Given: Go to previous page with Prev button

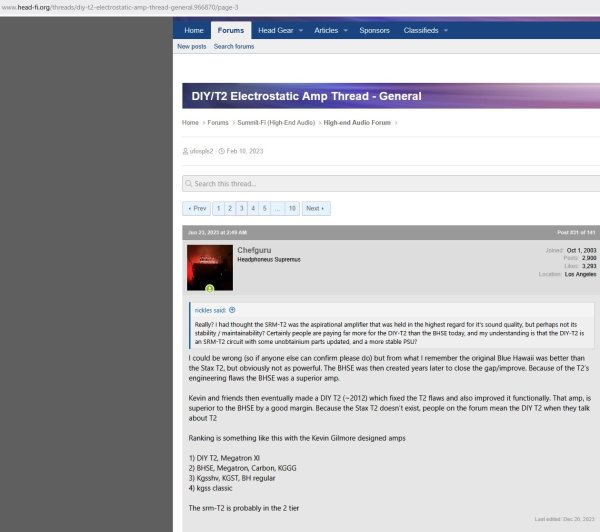Looking at the screenshot, I should click(197, 208).
